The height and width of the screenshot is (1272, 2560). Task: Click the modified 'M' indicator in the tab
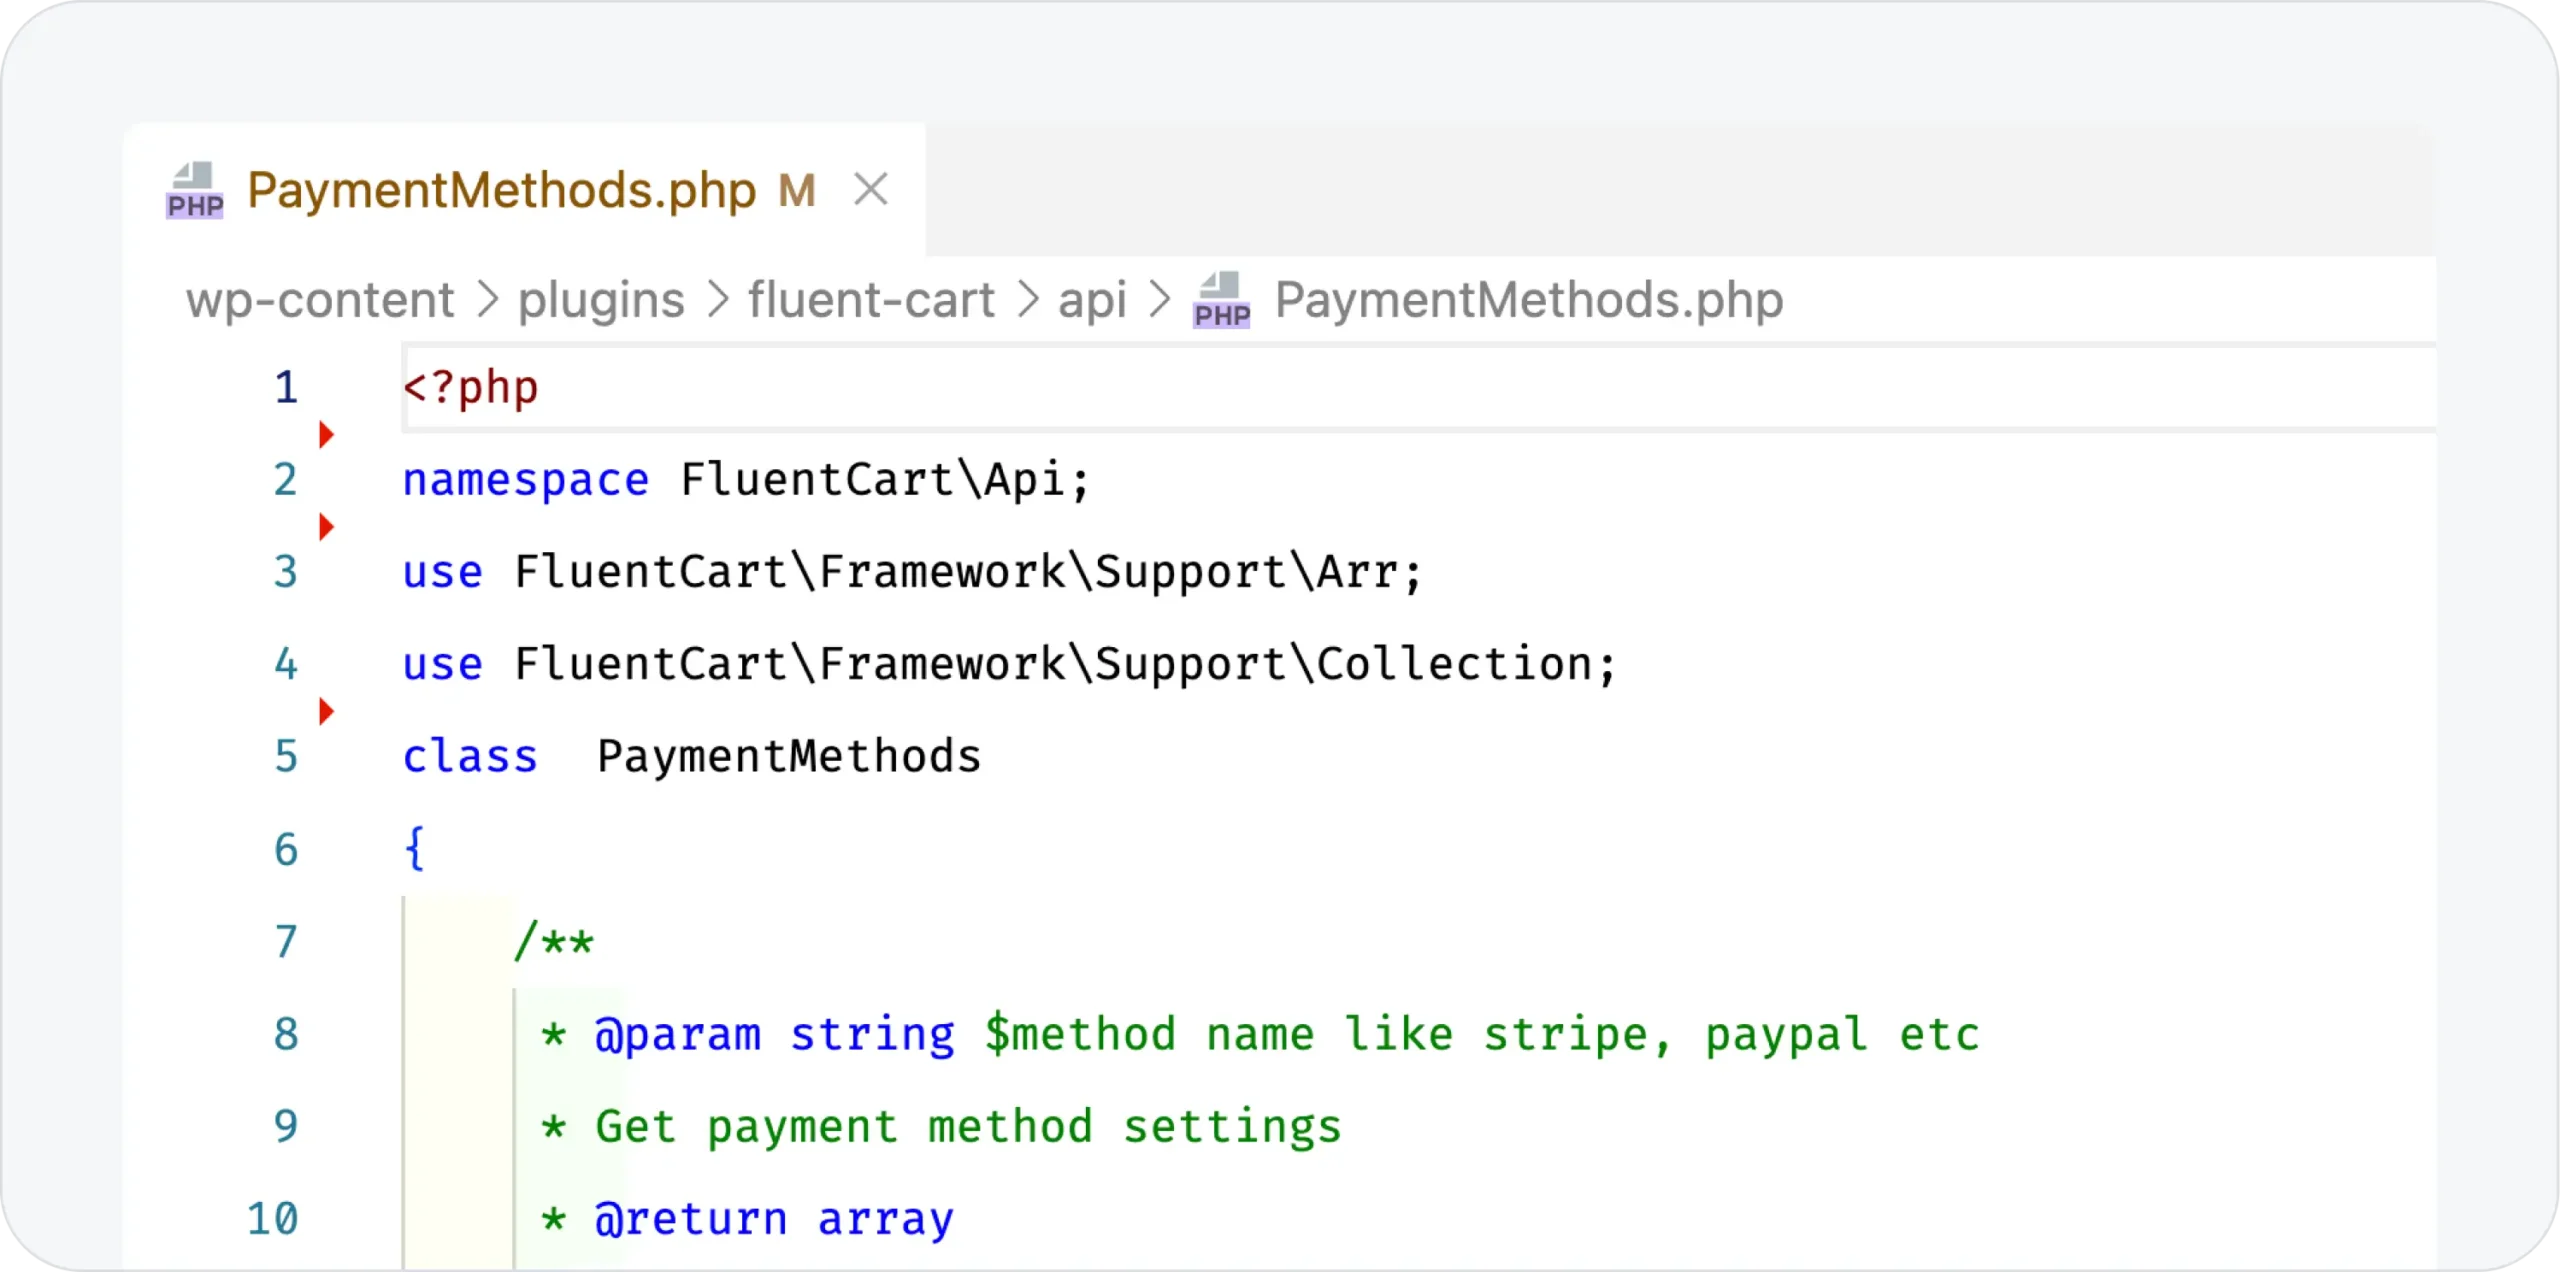pyautogui.click(x=796, y=191)
